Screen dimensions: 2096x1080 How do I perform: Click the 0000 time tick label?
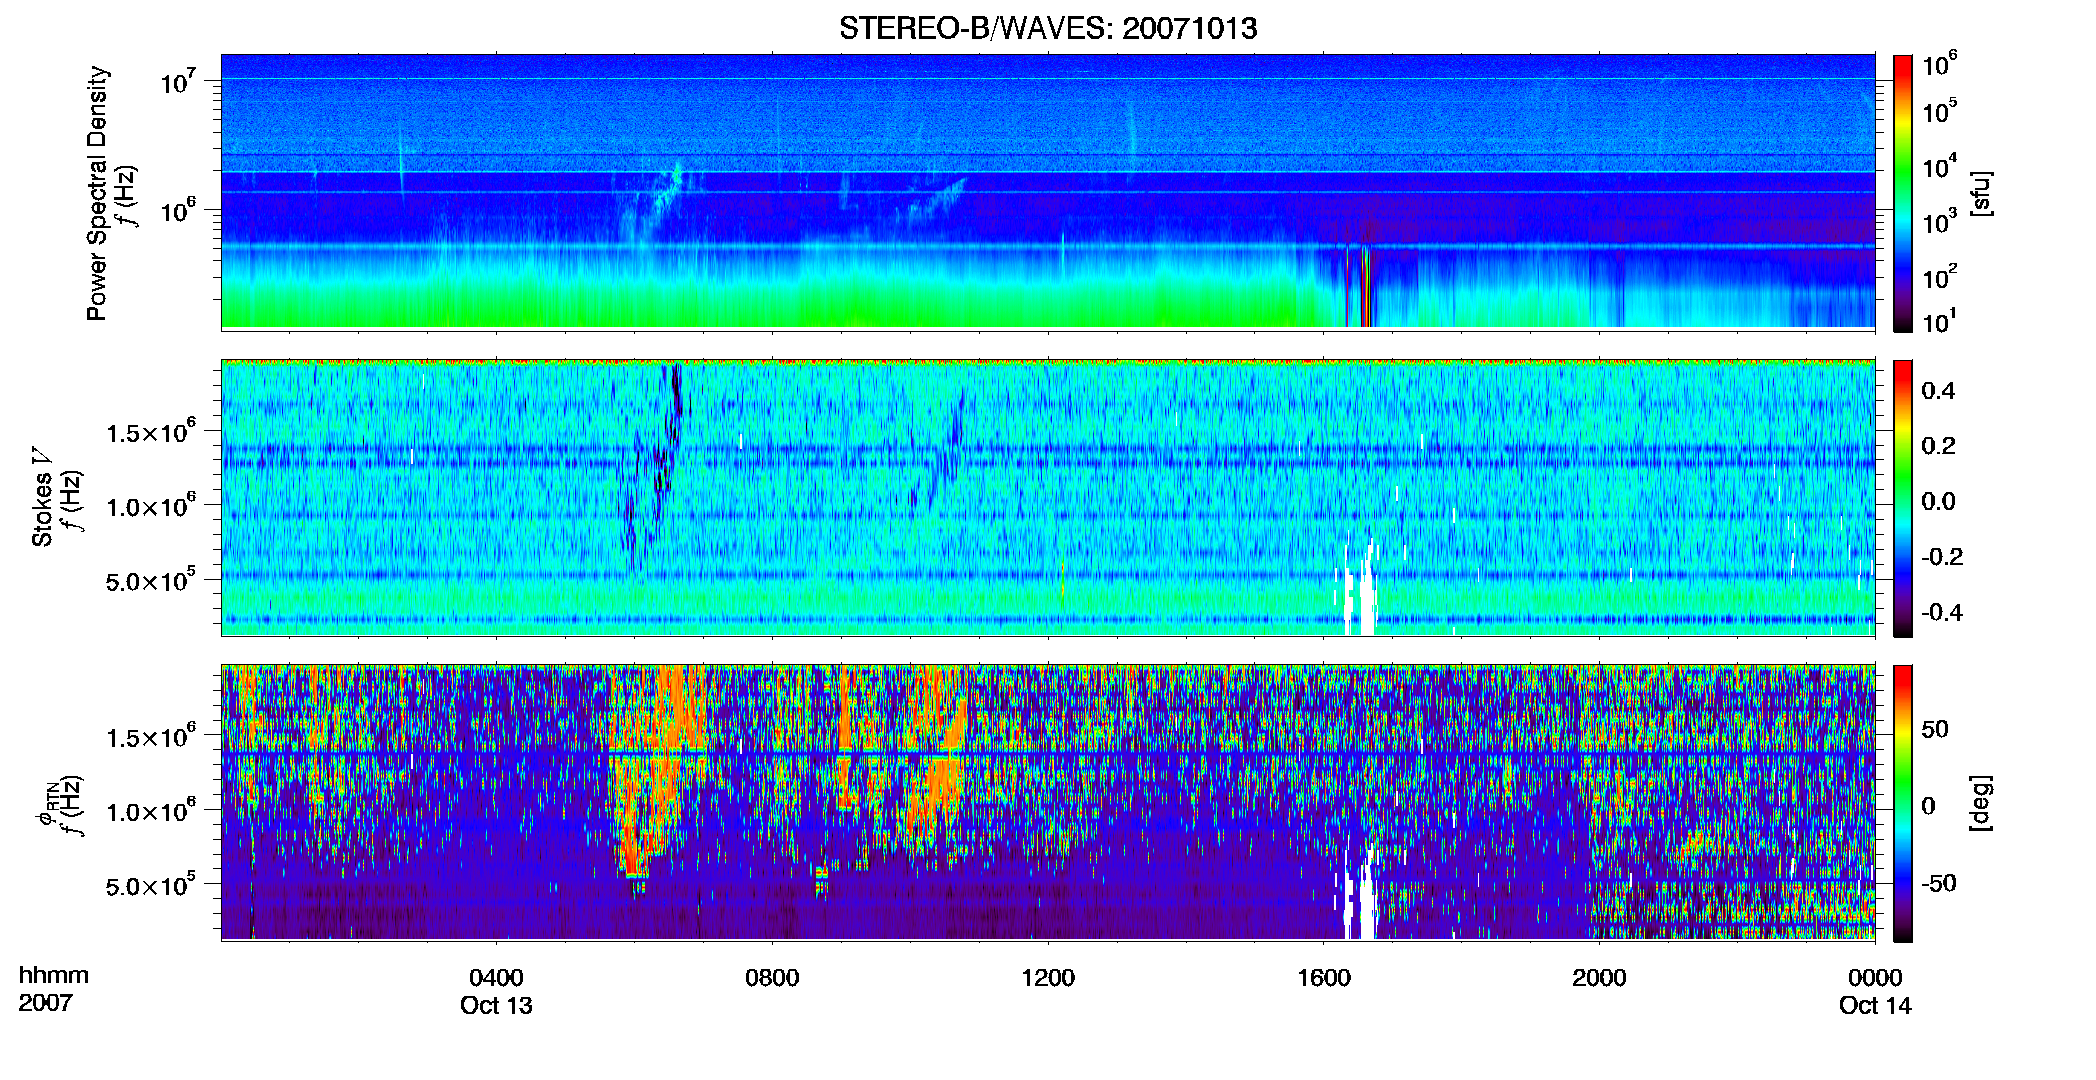coord(1875,977)
